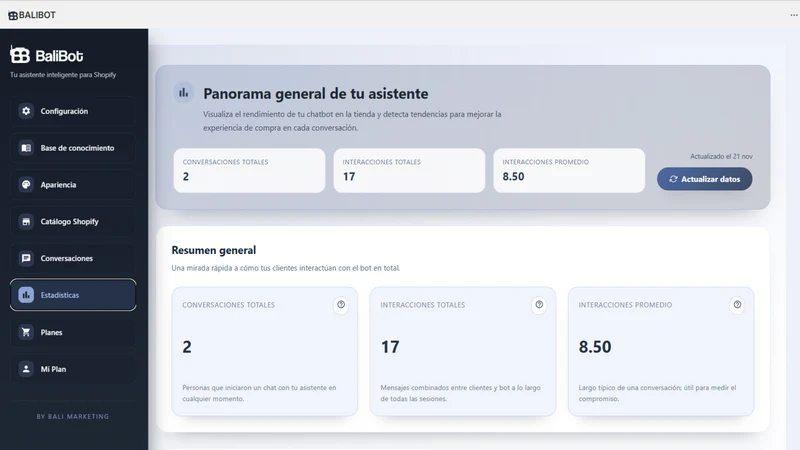Select the Estadísticas menu item
This screenshot has height=450, width=800.
[73, 295]
